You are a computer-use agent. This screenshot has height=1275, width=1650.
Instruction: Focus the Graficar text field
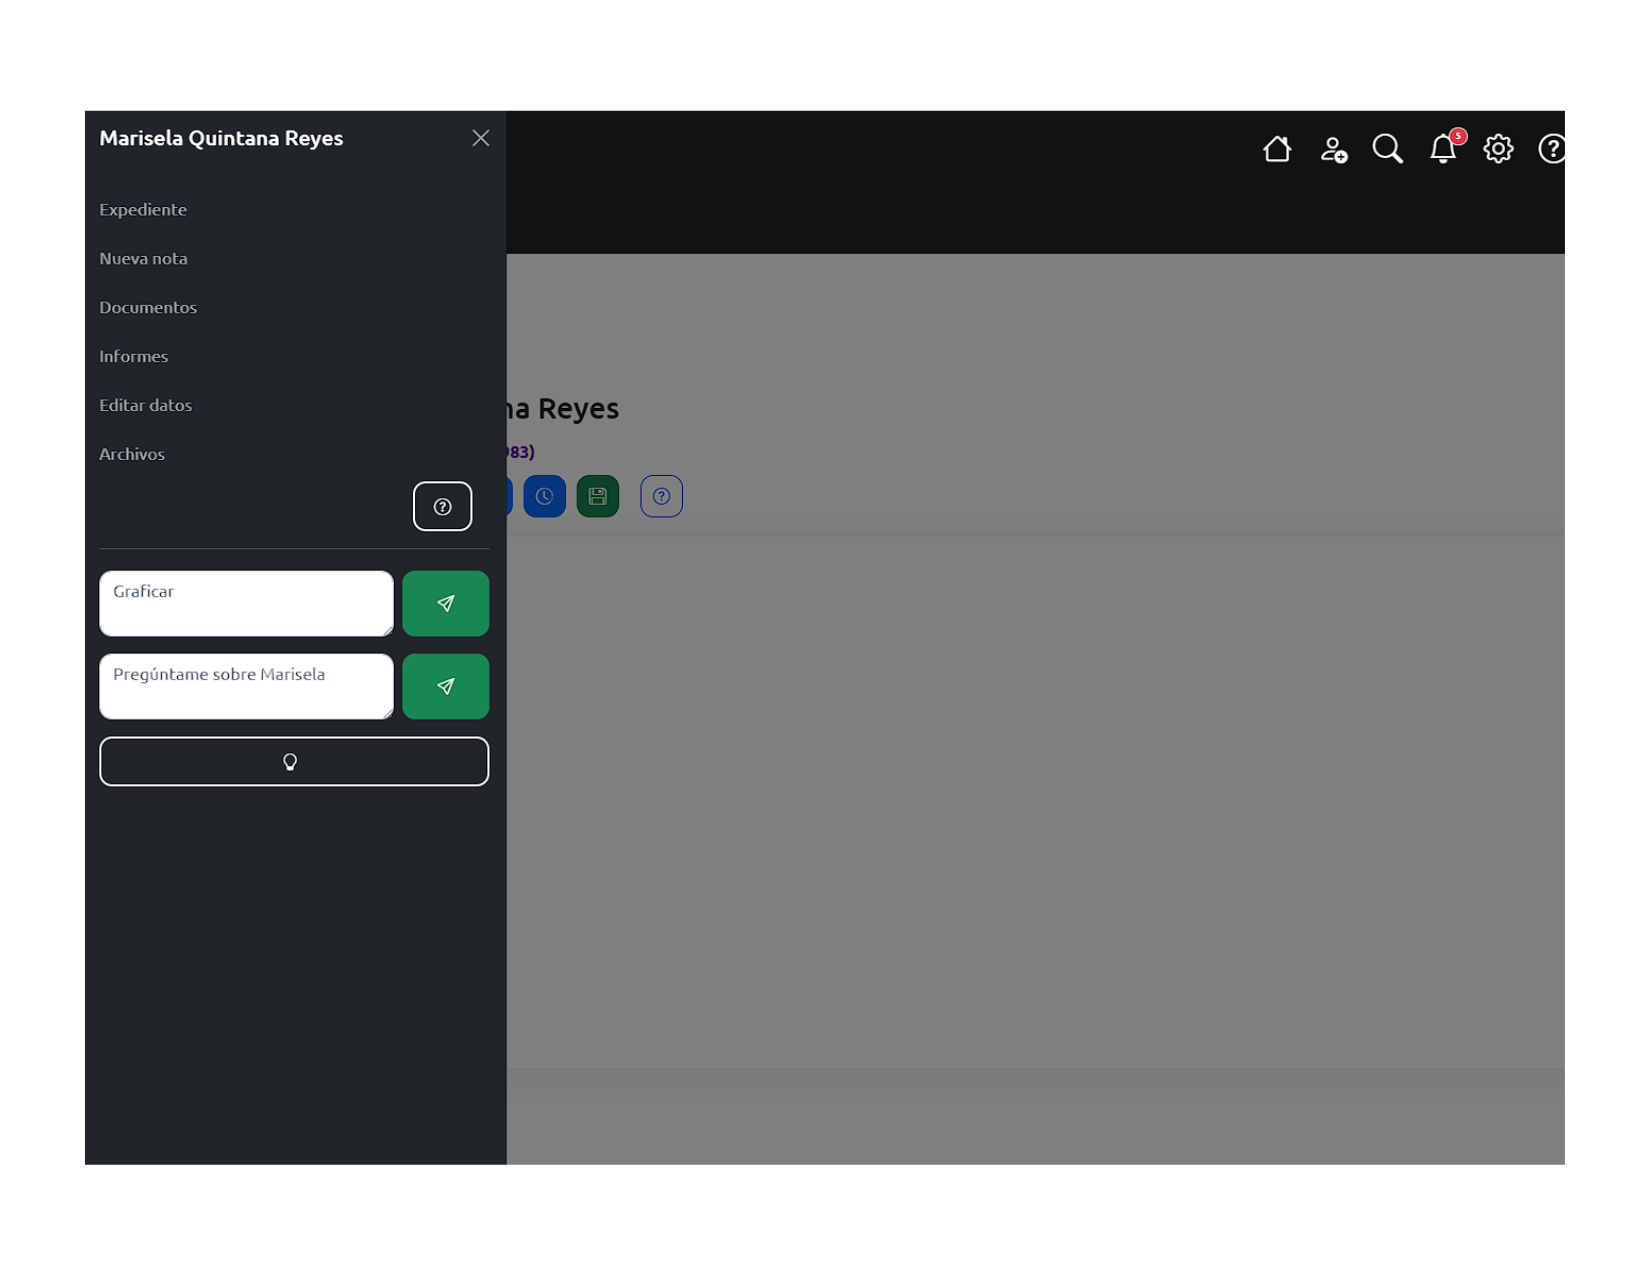point(246,603)
